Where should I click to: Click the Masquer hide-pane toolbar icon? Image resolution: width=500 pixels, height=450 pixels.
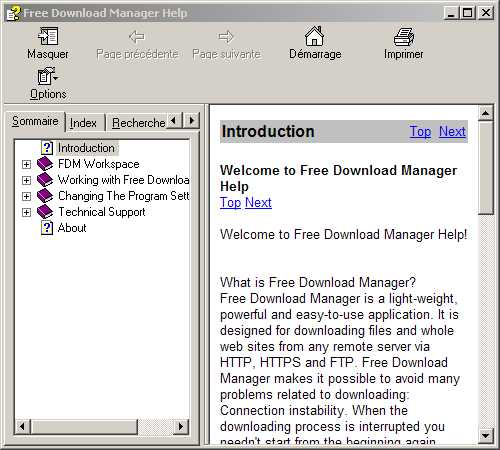coord(48,36)
